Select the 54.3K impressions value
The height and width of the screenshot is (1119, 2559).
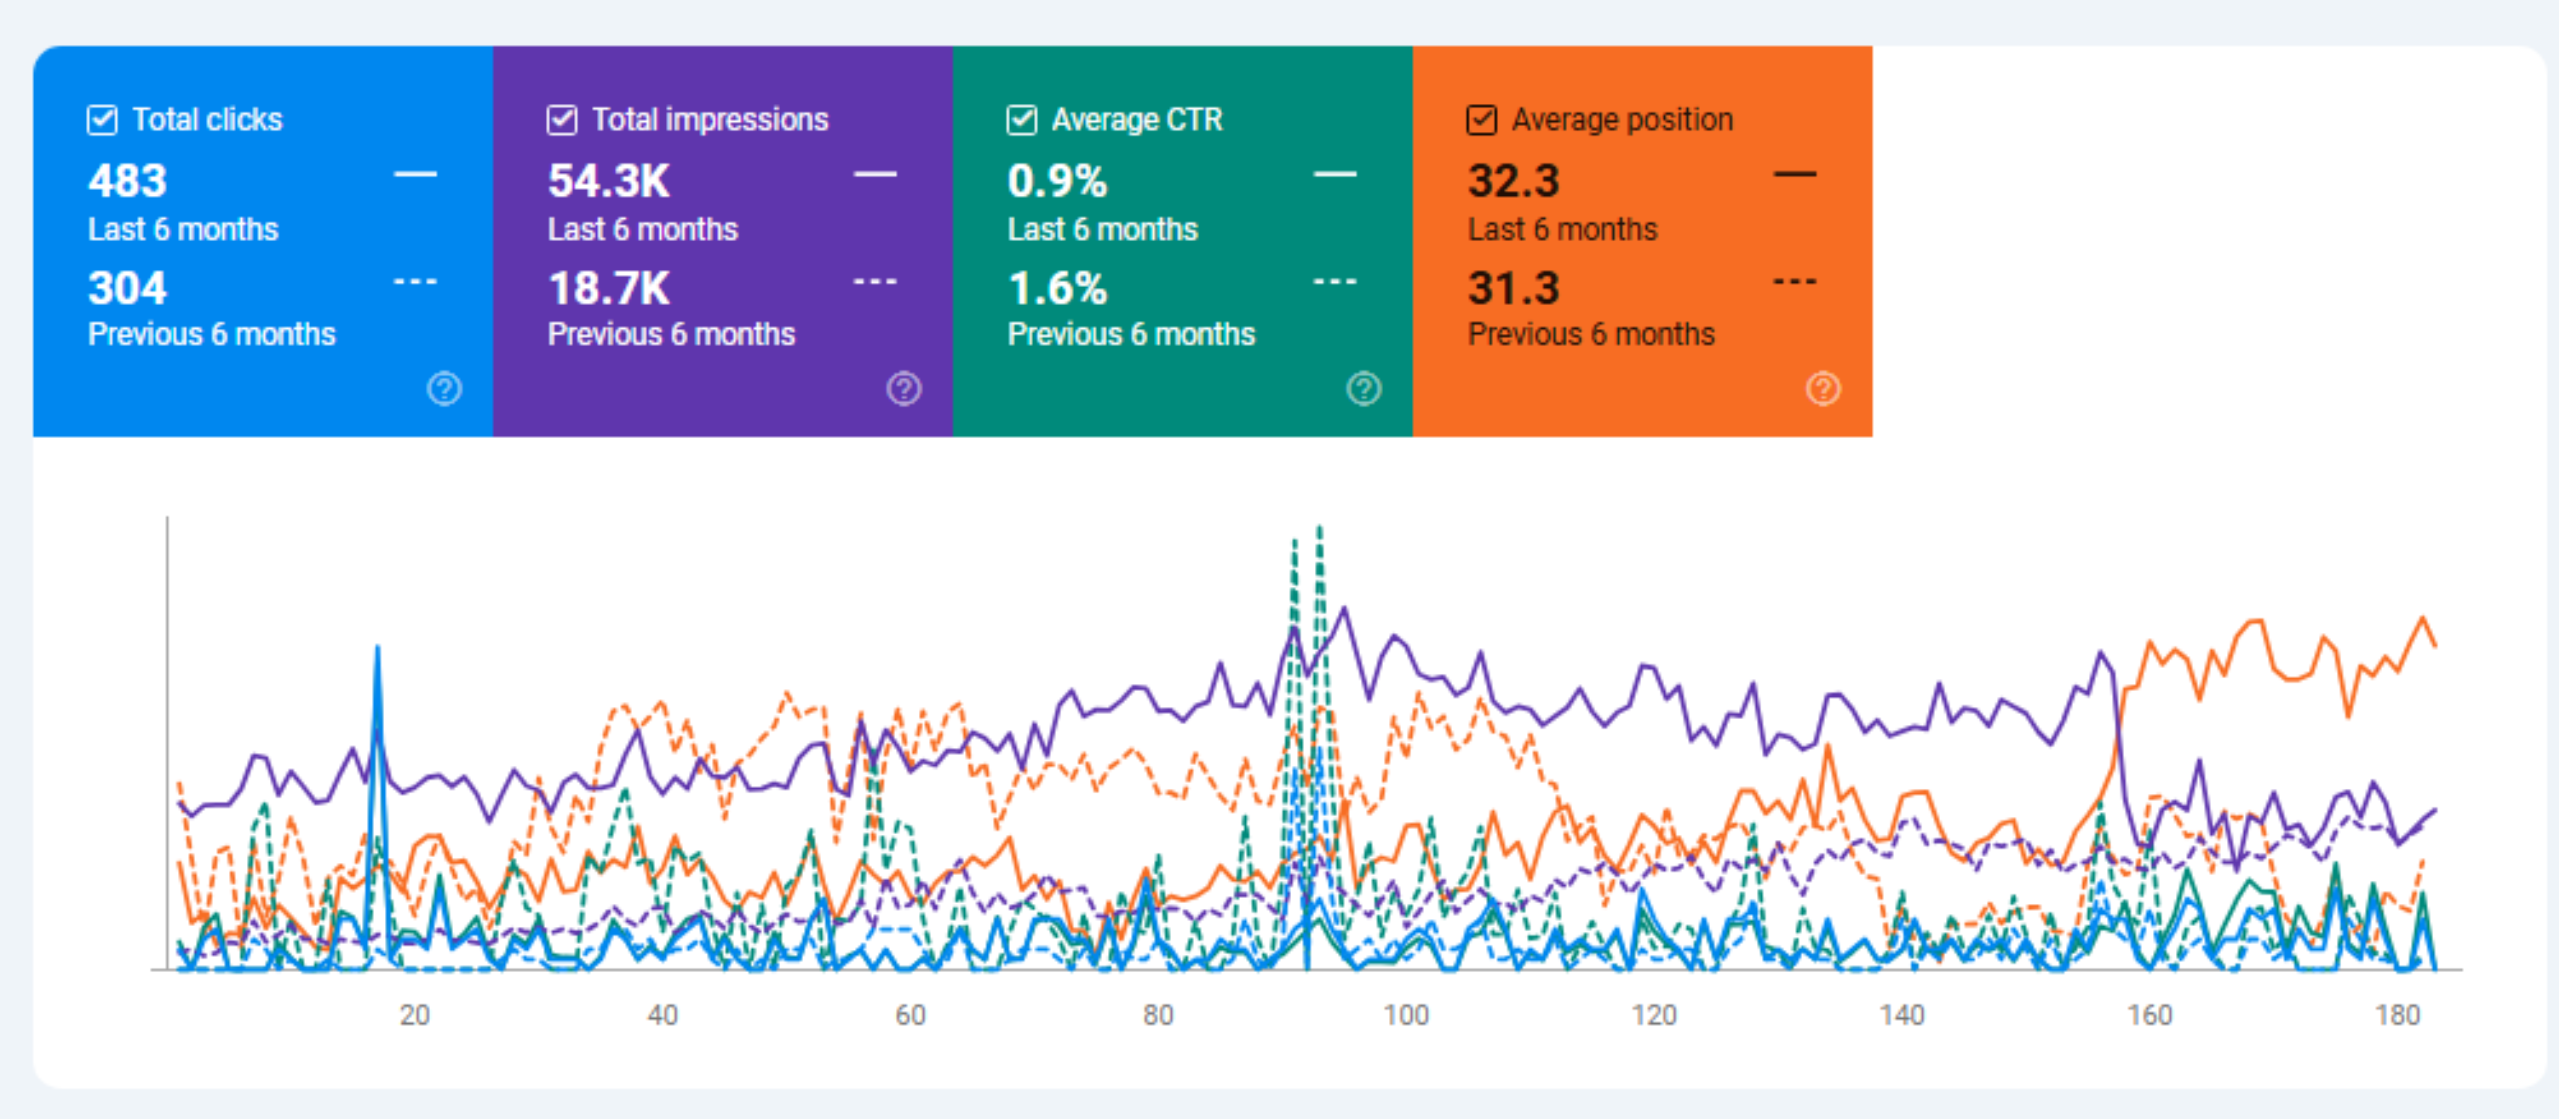[x=608, y=181]
